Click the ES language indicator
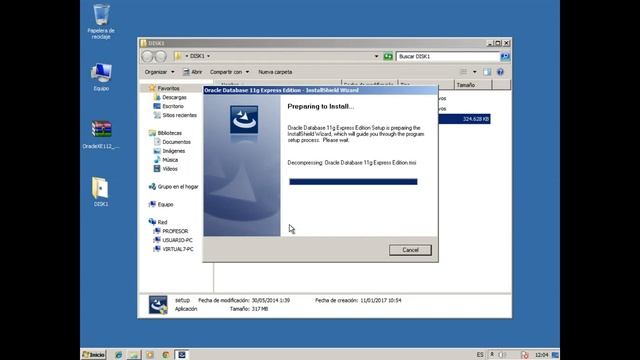640x360 pixels. tap(480, 355)
